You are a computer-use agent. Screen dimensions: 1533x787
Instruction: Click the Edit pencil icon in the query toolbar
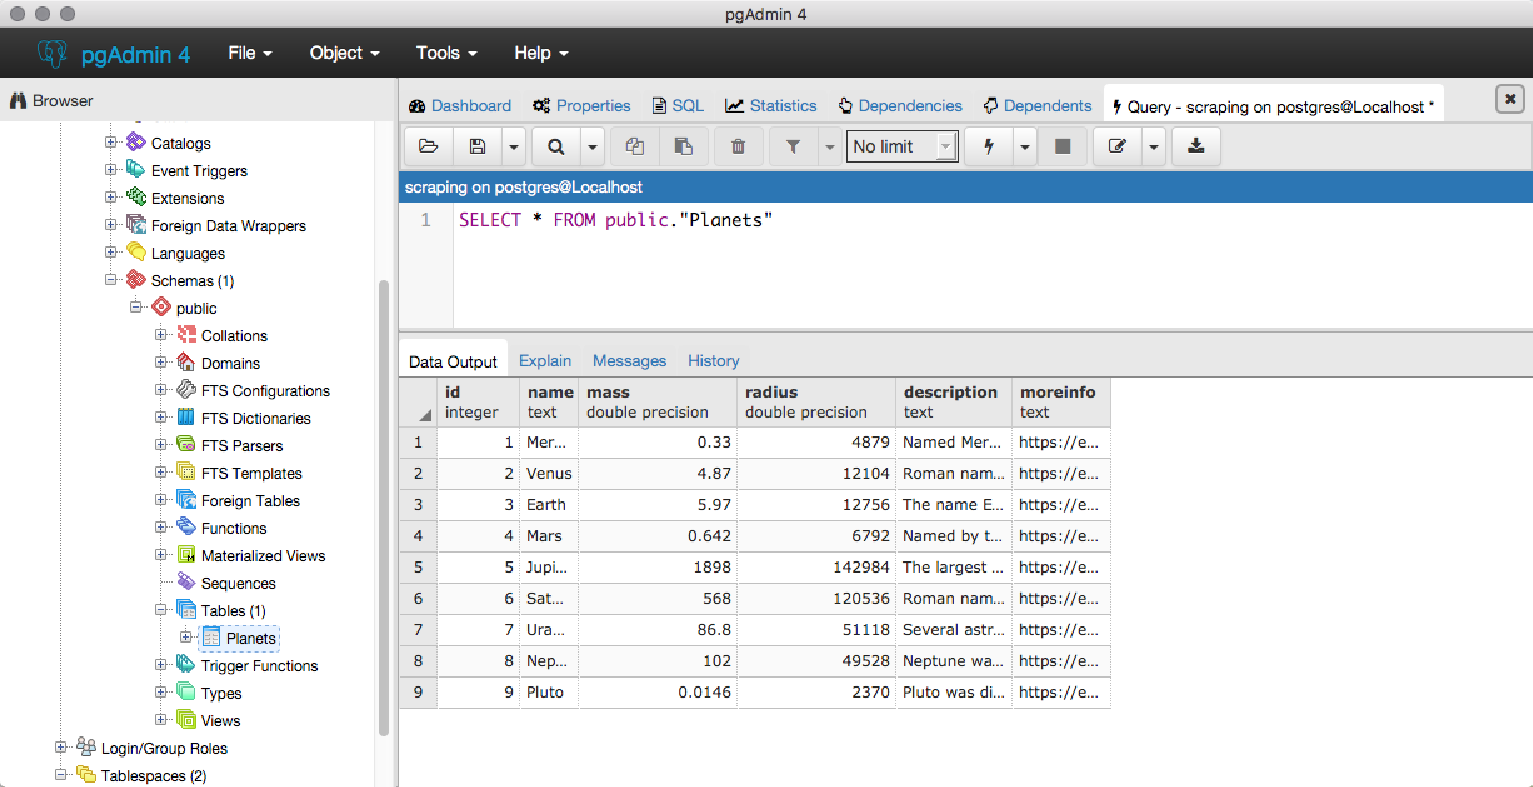[x=1117, y=147]
